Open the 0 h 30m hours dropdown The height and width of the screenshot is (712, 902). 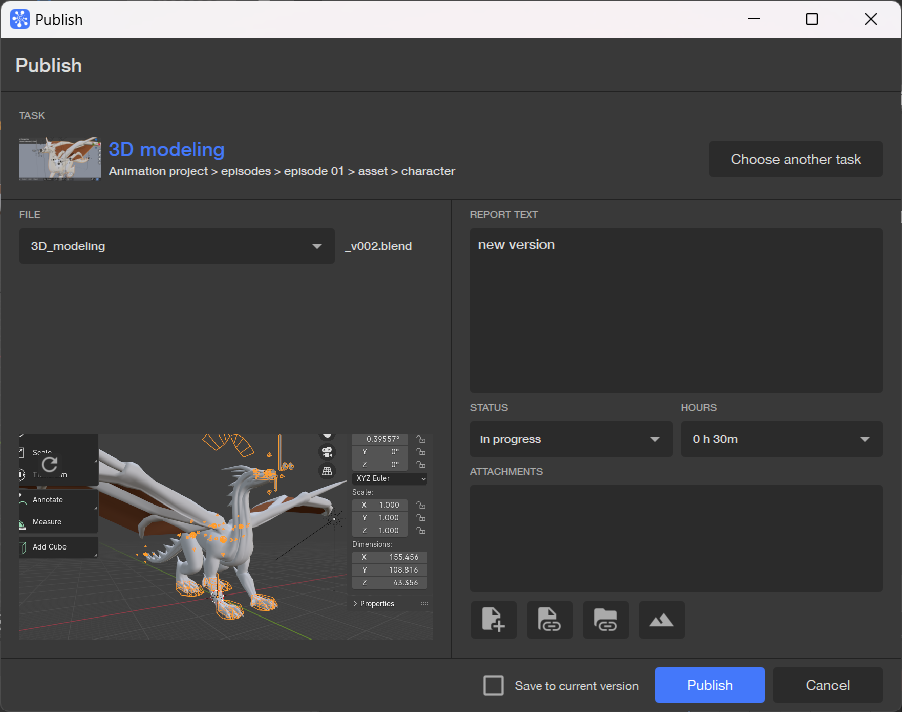[781, 439]
